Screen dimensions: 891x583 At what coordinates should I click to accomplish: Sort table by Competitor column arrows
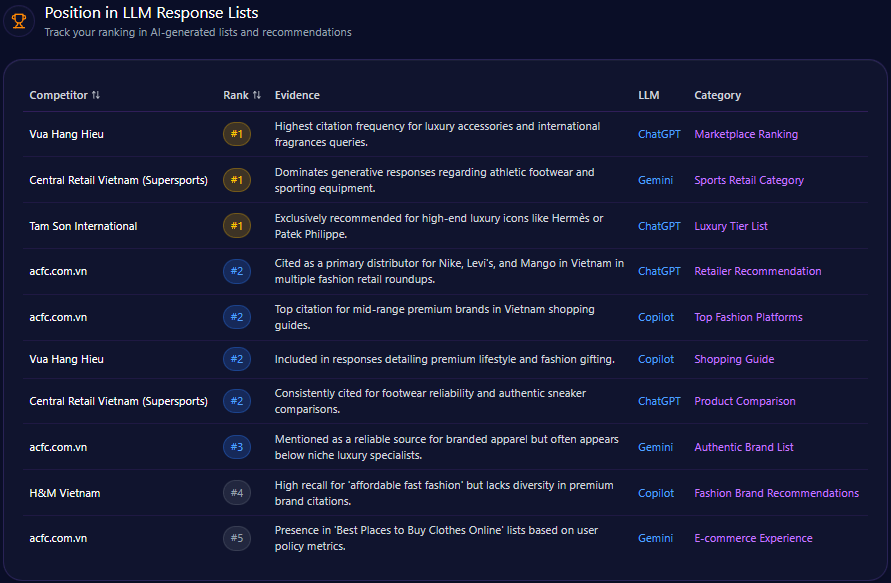click(96, 96)
